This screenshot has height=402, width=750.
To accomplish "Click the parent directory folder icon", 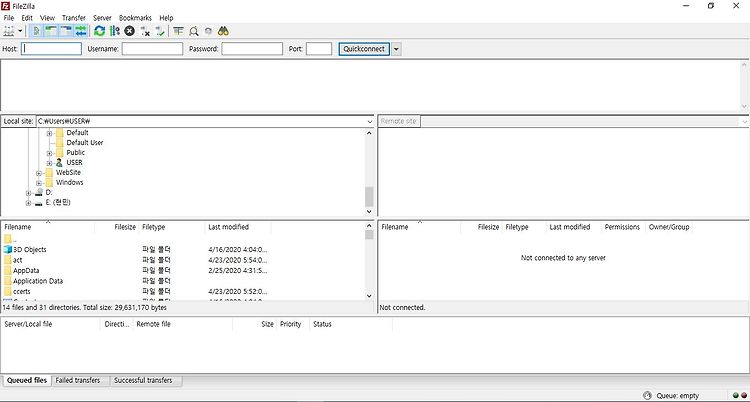I will [x=7, y=239].
